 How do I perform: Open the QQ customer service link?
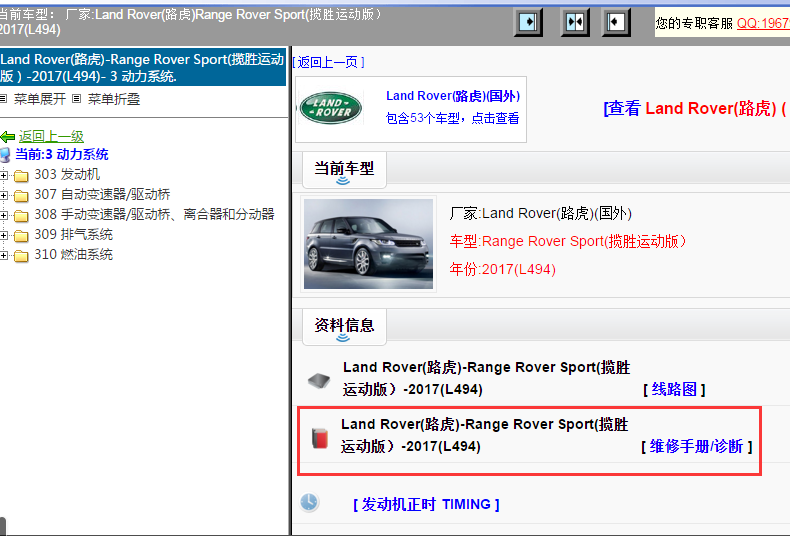pos(763,23)
